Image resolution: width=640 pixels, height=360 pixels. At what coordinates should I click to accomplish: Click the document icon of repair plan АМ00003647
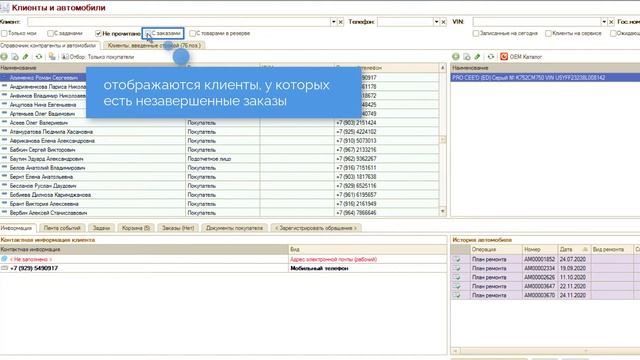pos(457,286)
